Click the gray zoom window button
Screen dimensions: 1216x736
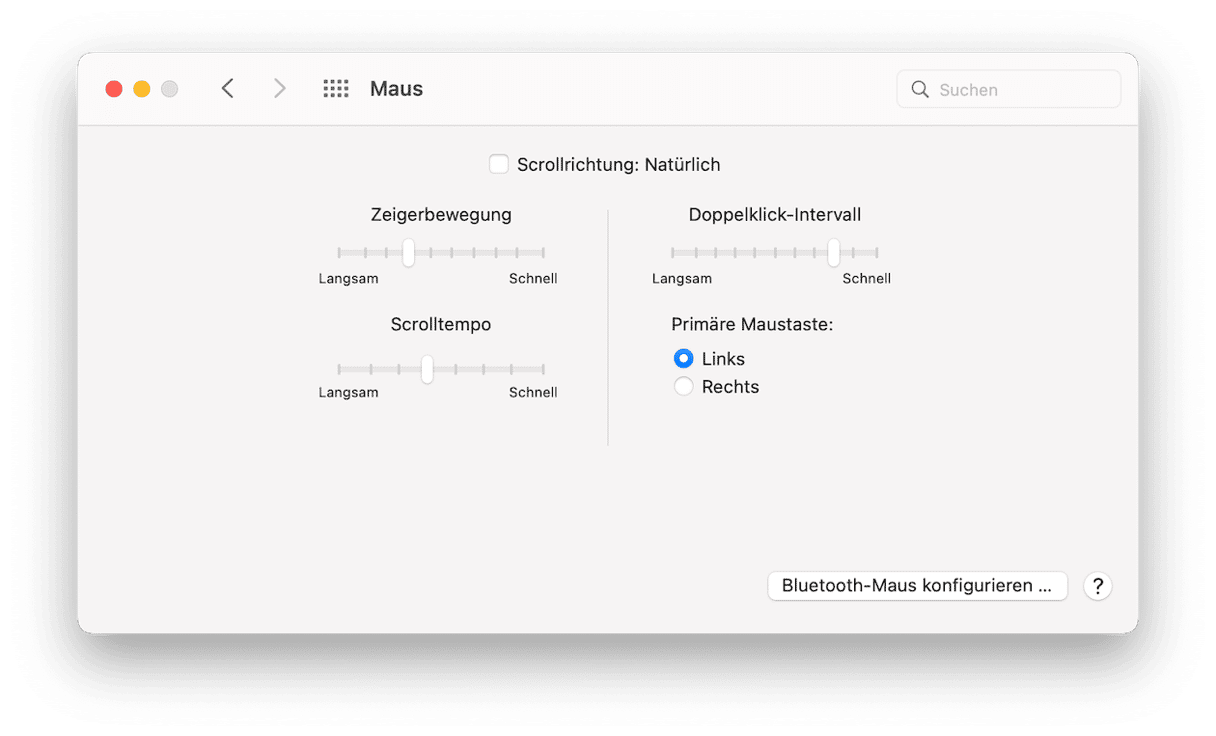point(170,89)
